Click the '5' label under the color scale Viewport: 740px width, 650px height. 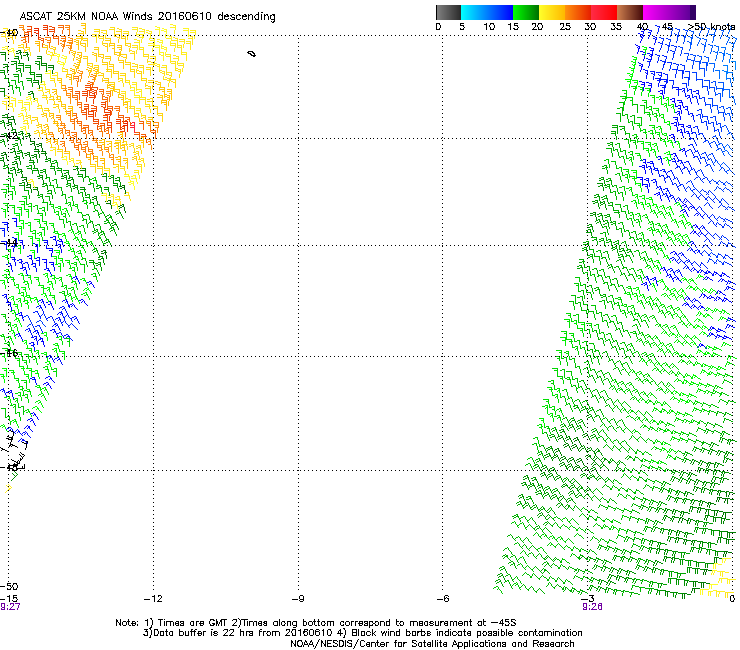pos(462,27)
